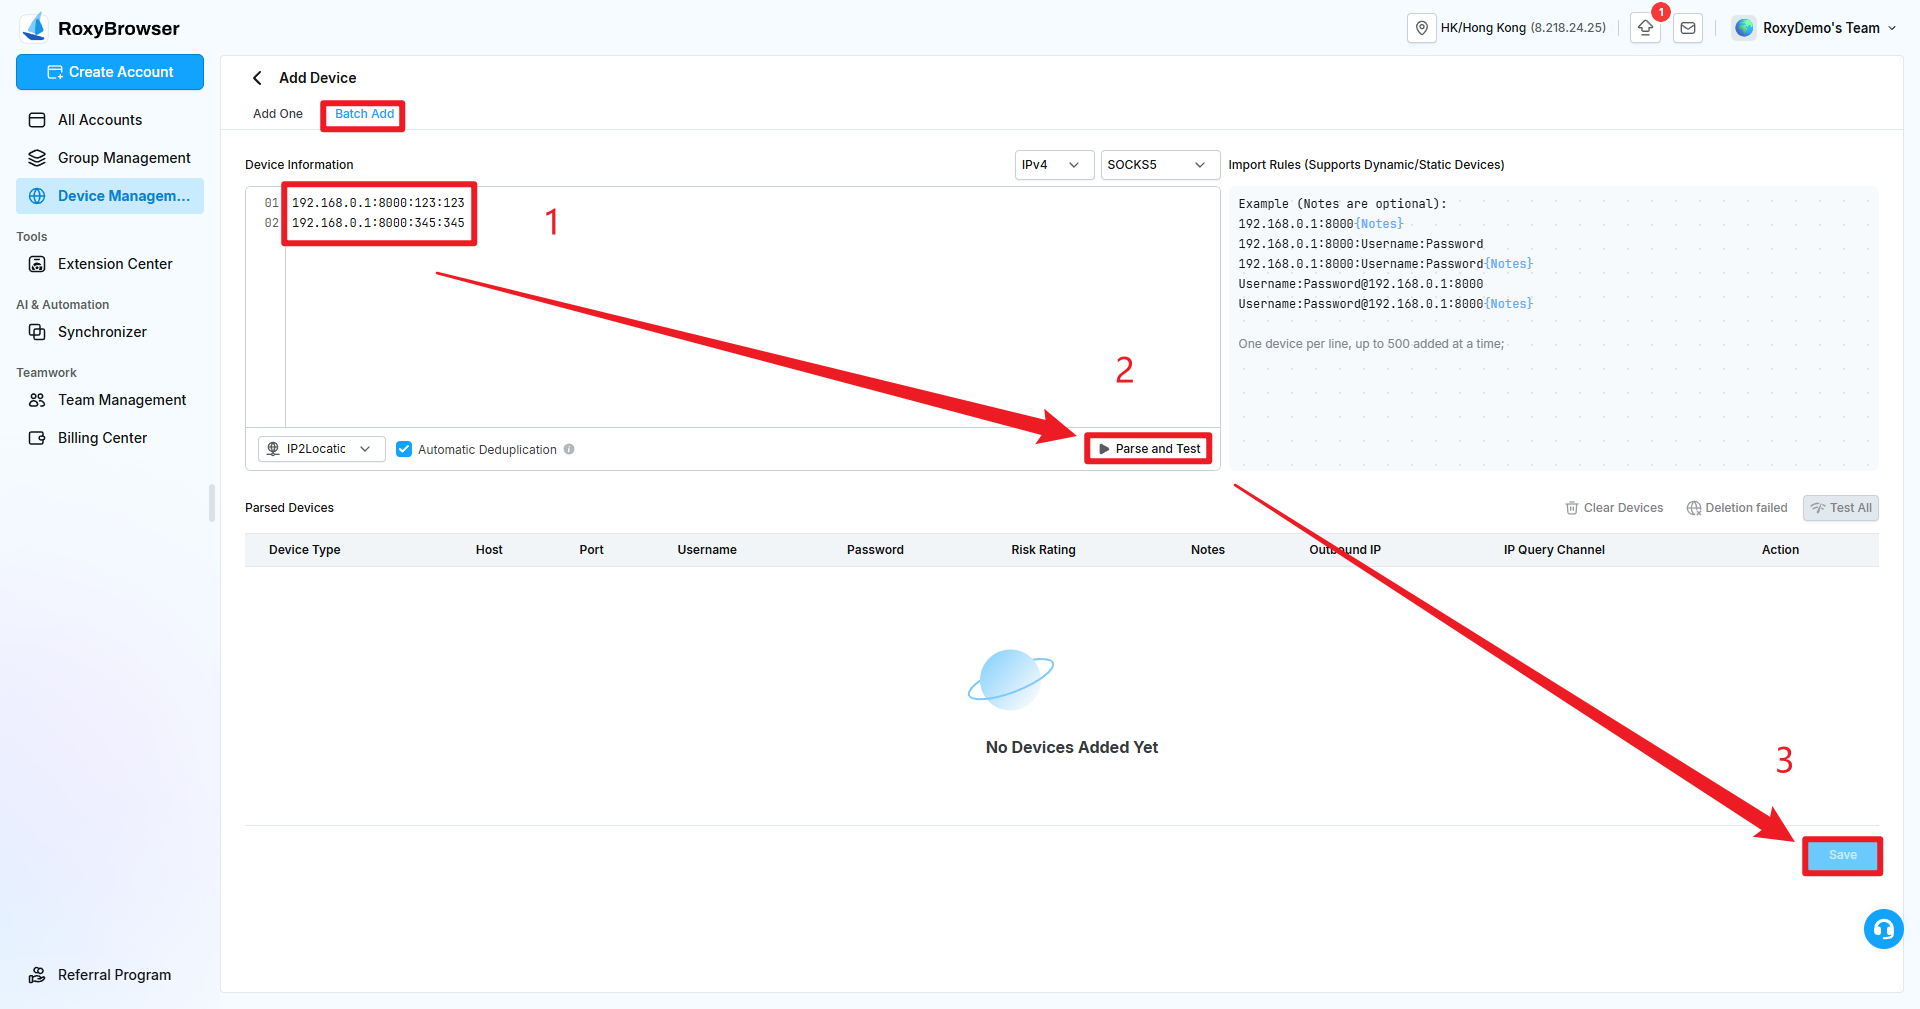Viewport: 1920px width, 1009px height.
Task: Click the Create Account window icon
Action: 55,72
